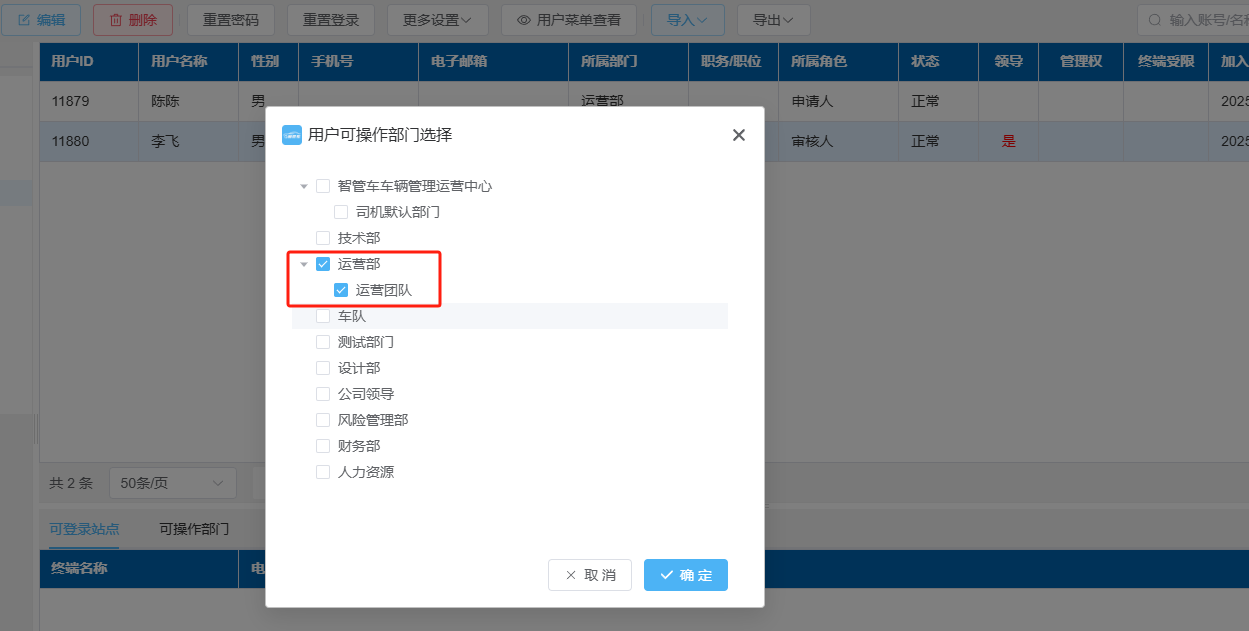Collapse the 智管车车辆管理运营中心 tree node
1249x631 pixels.
(304, 186)
